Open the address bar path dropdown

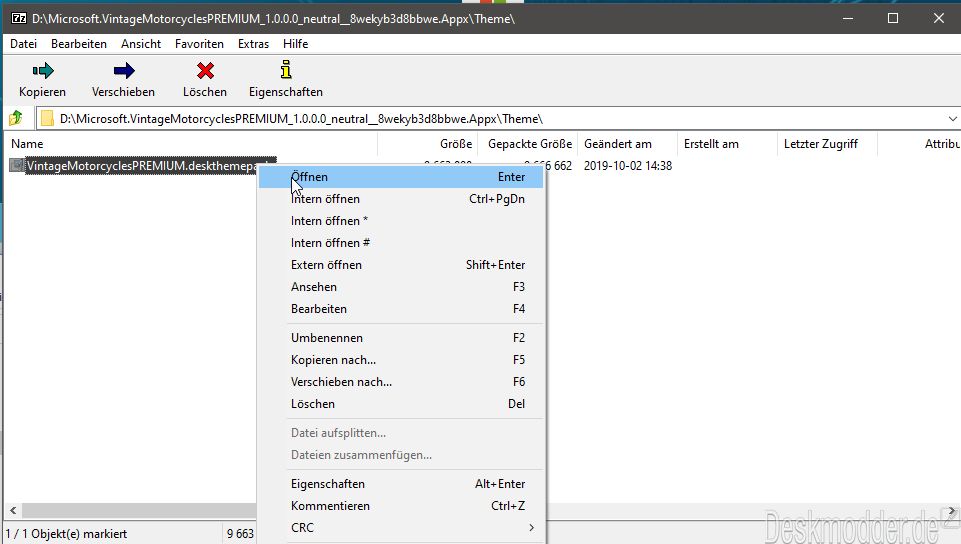click(952, 119)
